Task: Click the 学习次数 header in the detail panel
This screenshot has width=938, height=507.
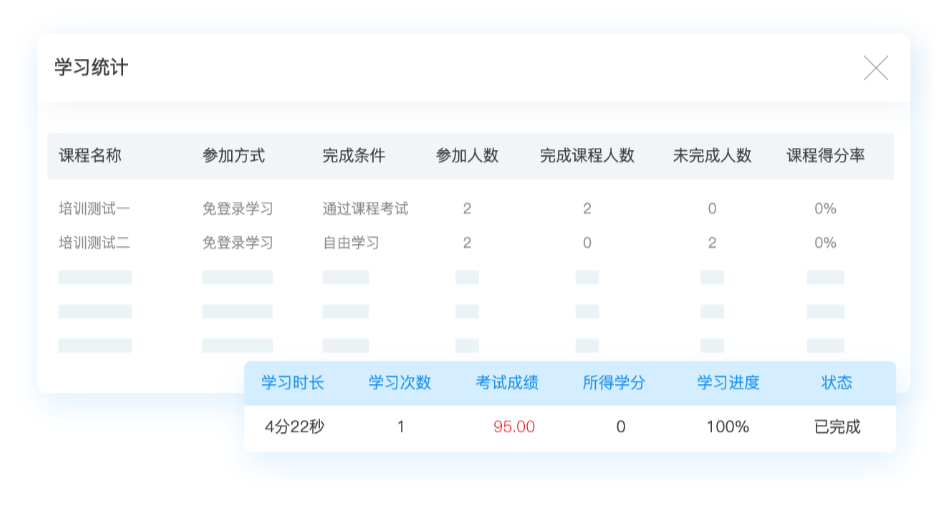Action: 400,383
